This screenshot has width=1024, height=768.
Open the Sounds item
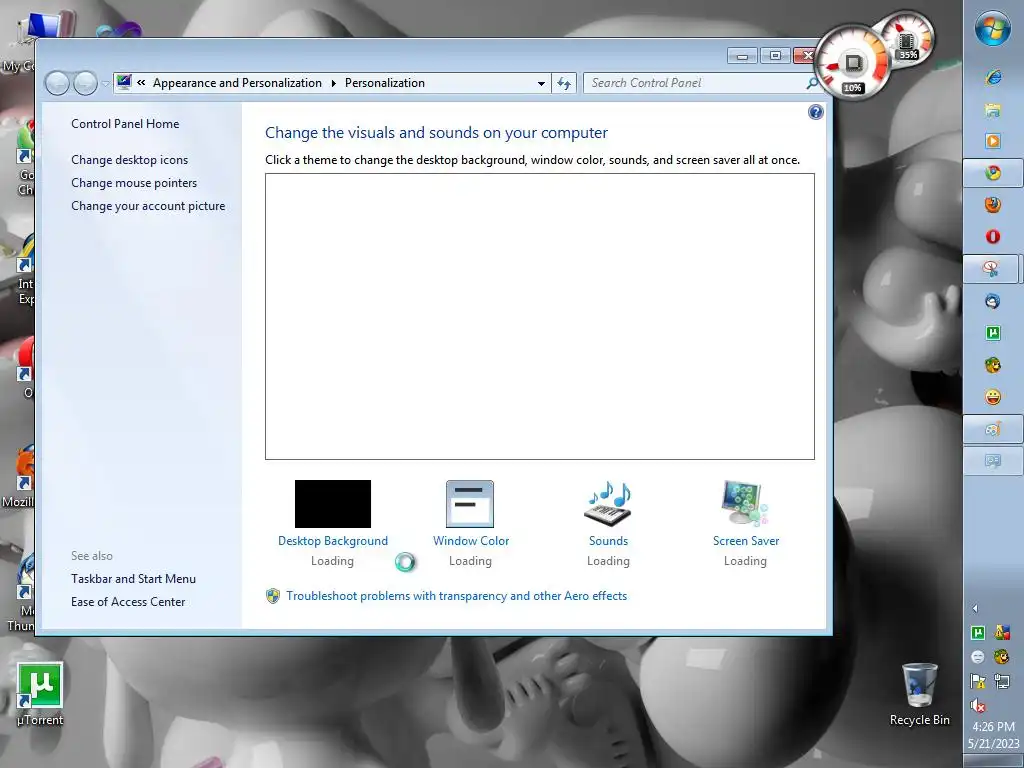608,522
